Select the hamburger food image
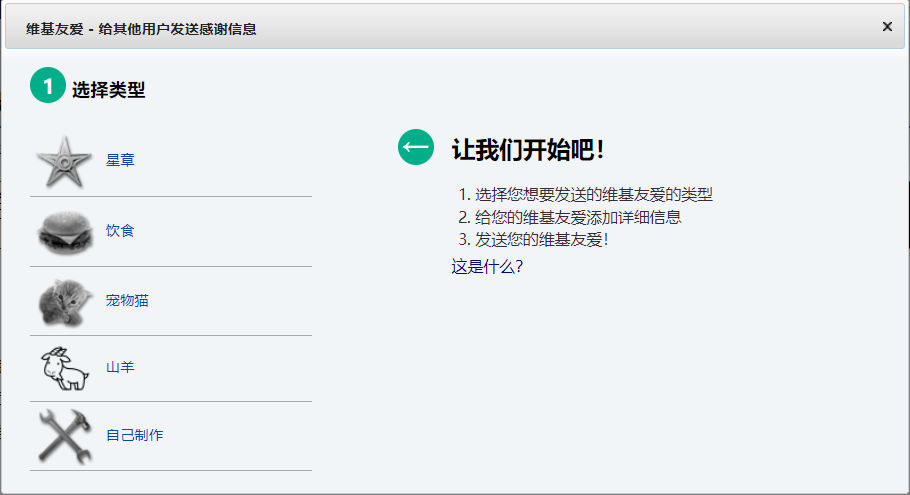 coord(66,231)
